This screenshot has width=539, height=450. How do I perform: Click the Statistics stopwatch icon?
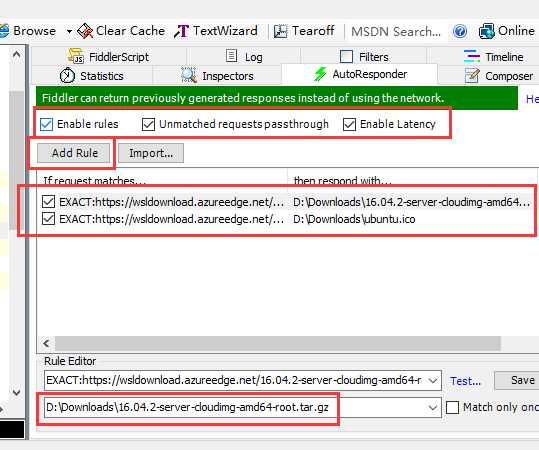pos(67,75)
